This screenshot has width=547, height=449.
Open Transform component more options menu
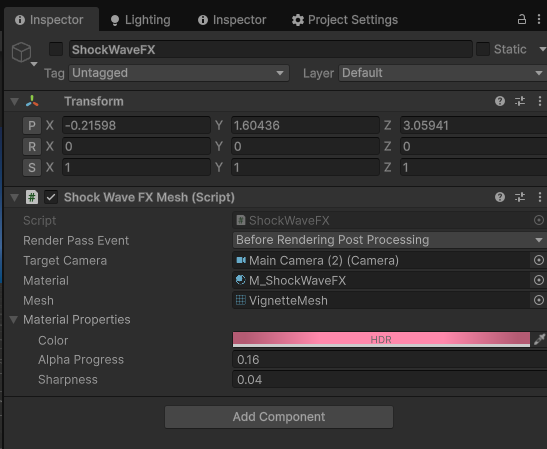pyautogui.click(x=540, y=101)
